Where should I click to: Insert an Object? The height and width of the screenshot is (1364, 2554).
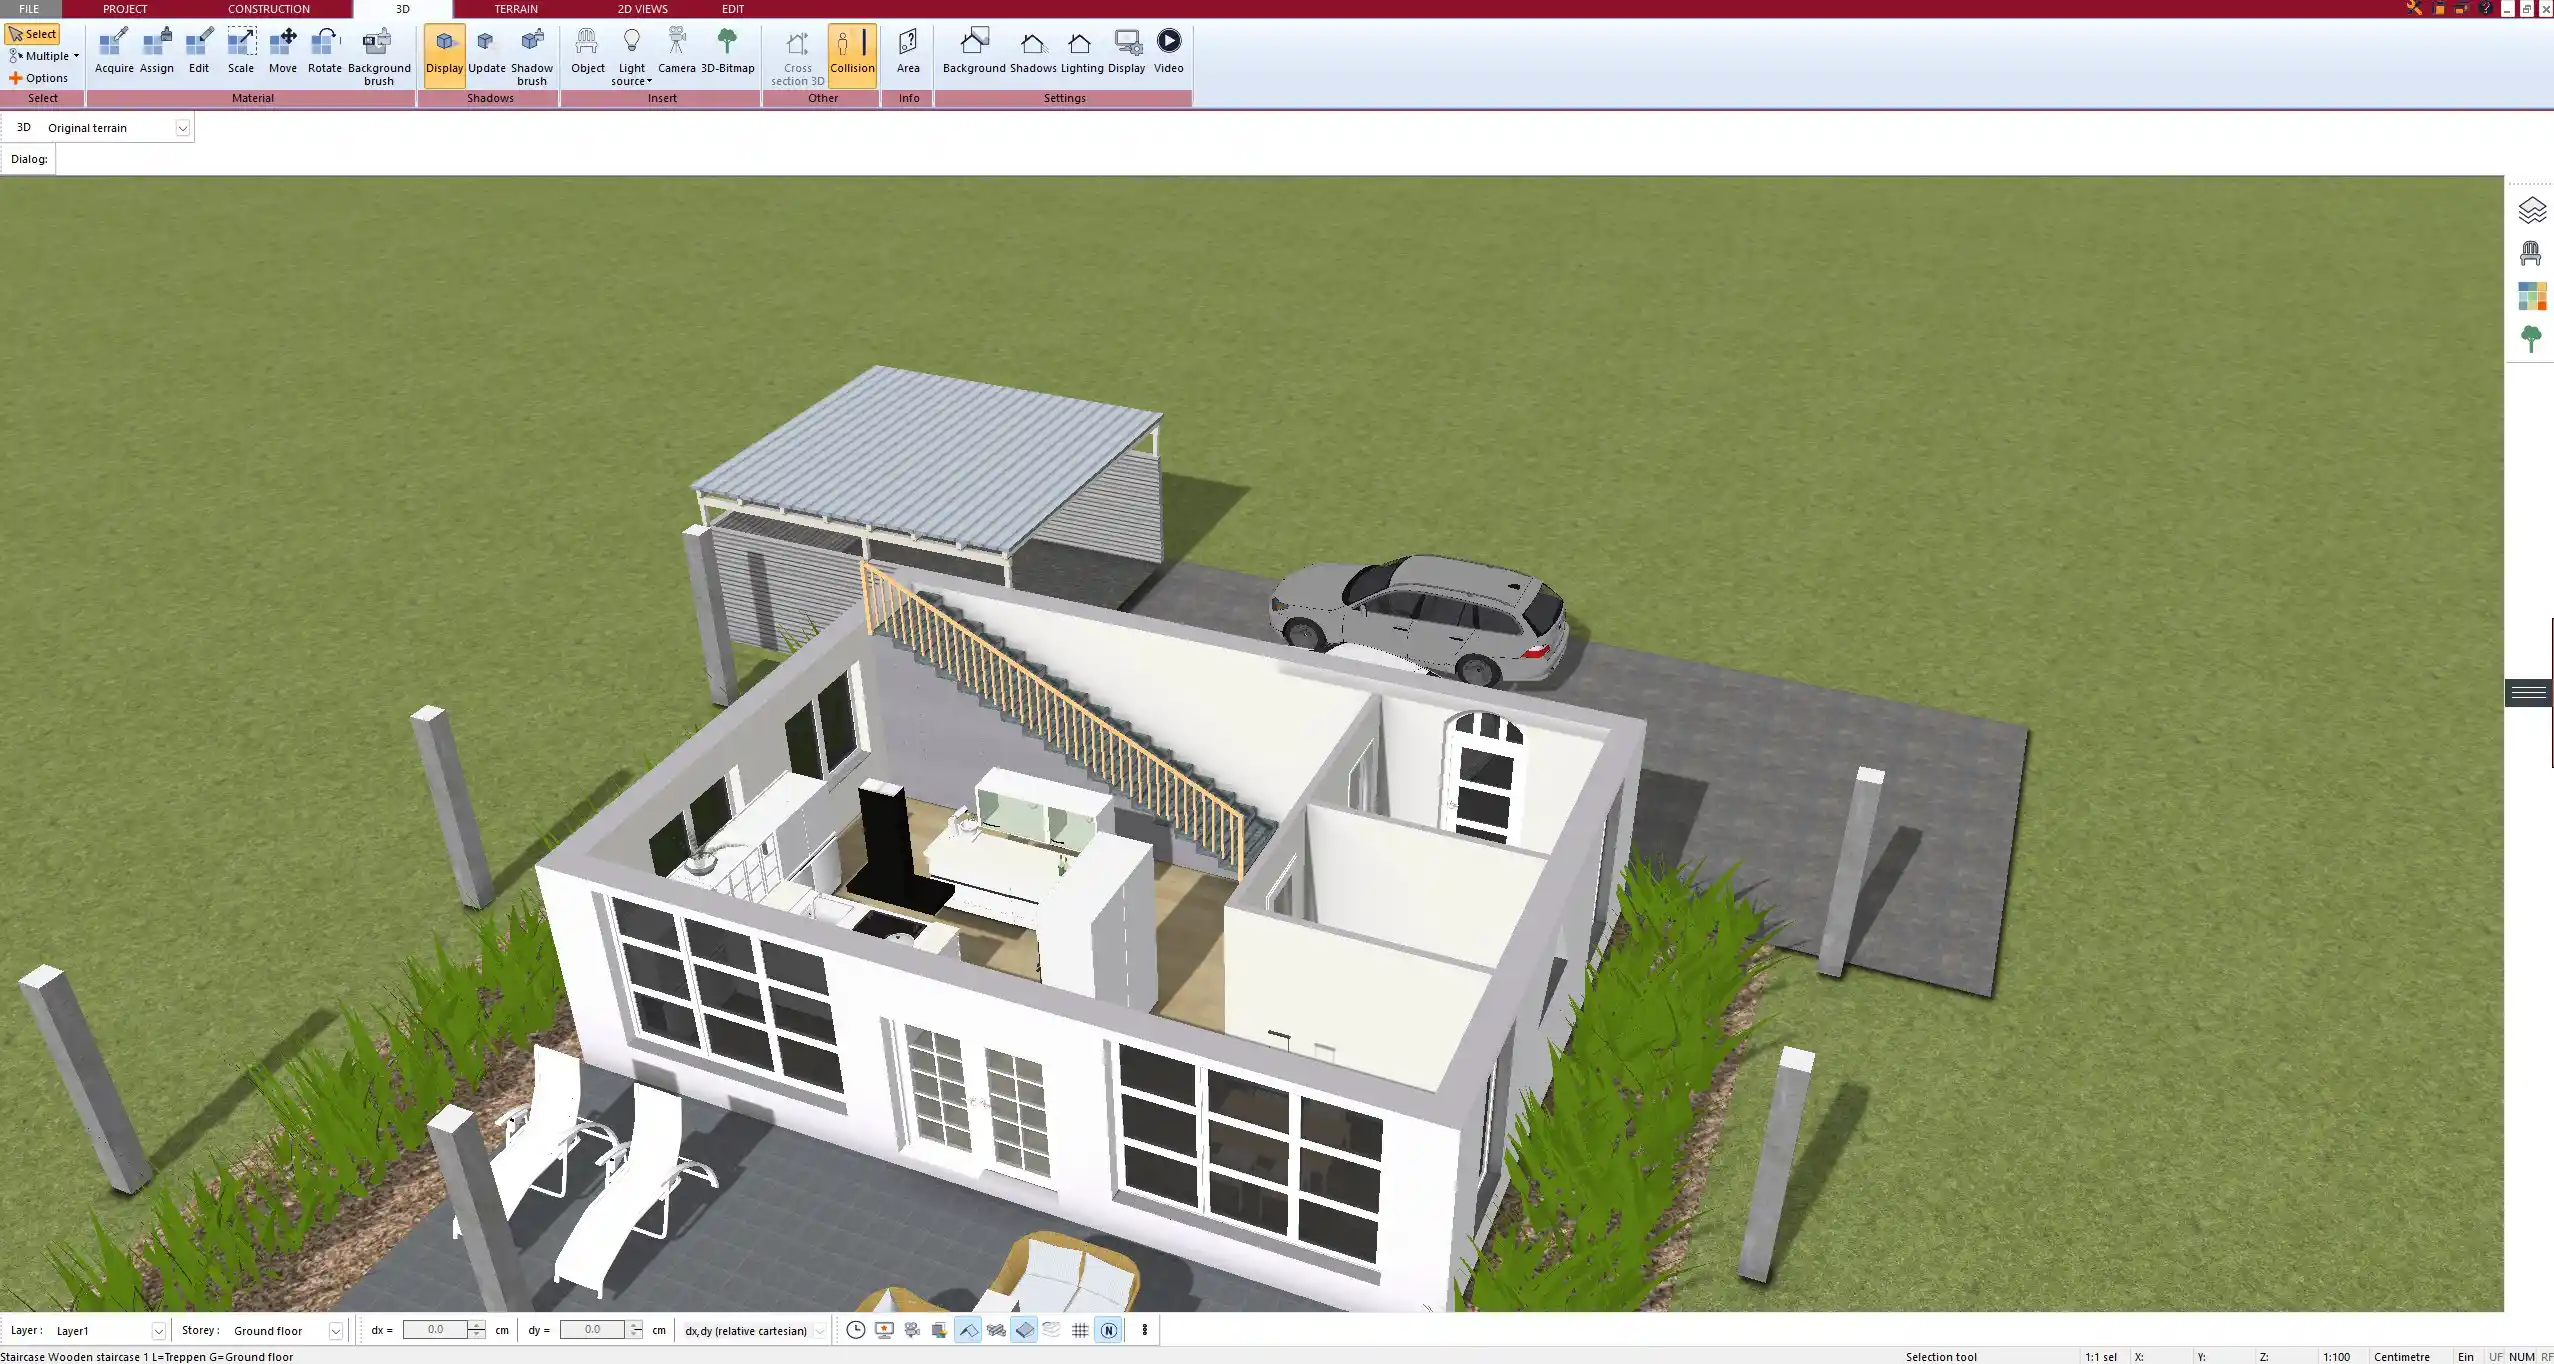pos(588,51)
